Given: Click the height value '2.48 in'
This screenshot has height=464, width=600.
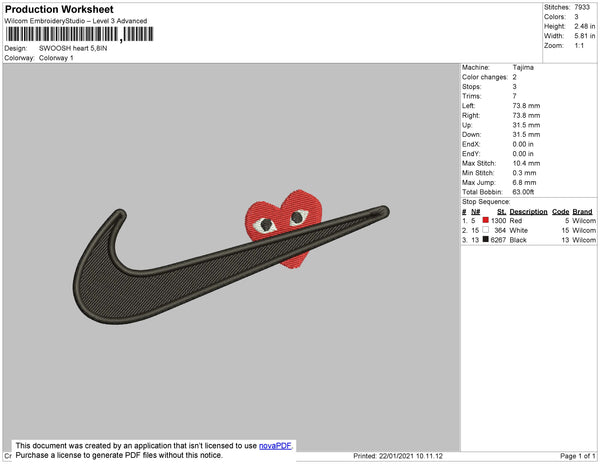Looking at the screenshot, I should tap(584, 26).
